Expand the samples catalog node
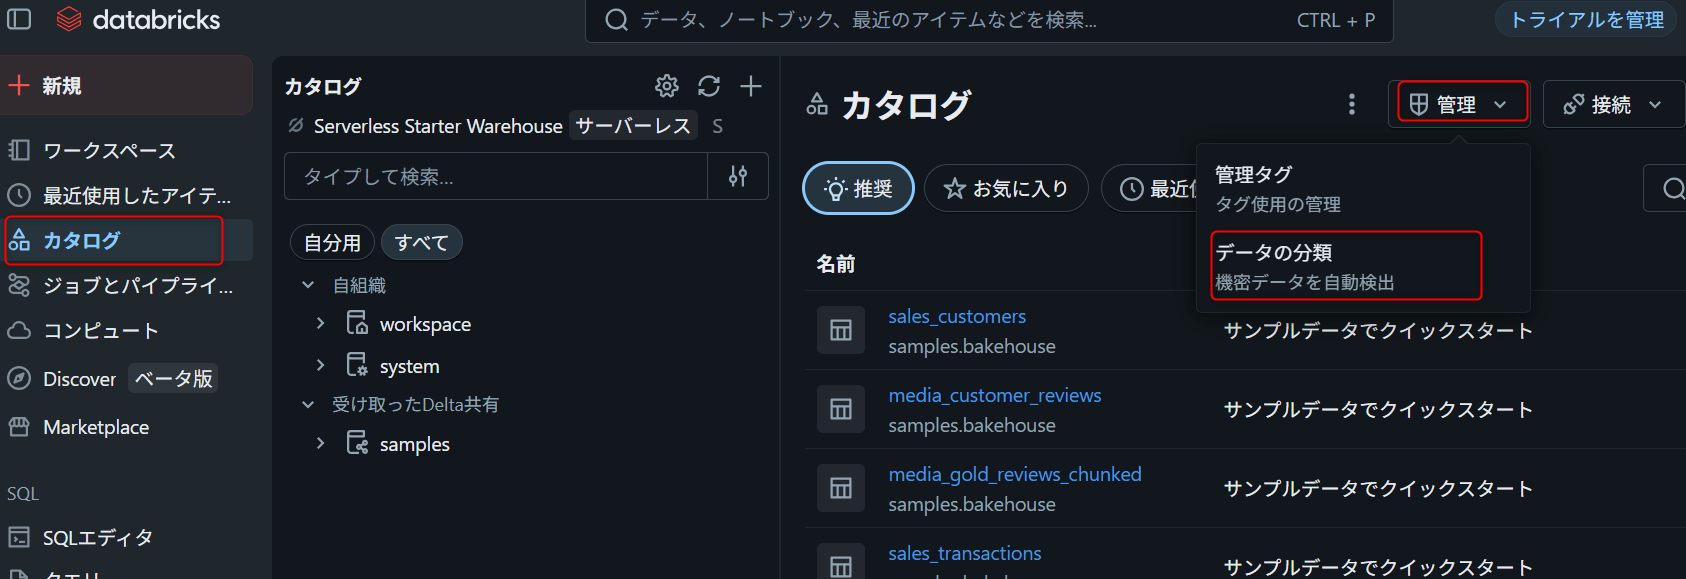Viewport: 1686px width, 579px height. pos(320,443)
